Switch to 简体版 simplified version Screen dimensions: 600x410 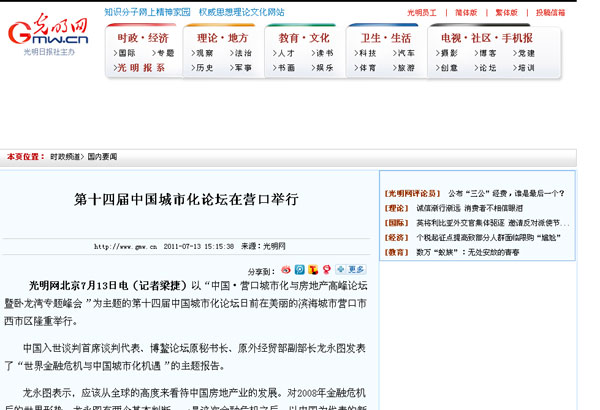point(466,12)
